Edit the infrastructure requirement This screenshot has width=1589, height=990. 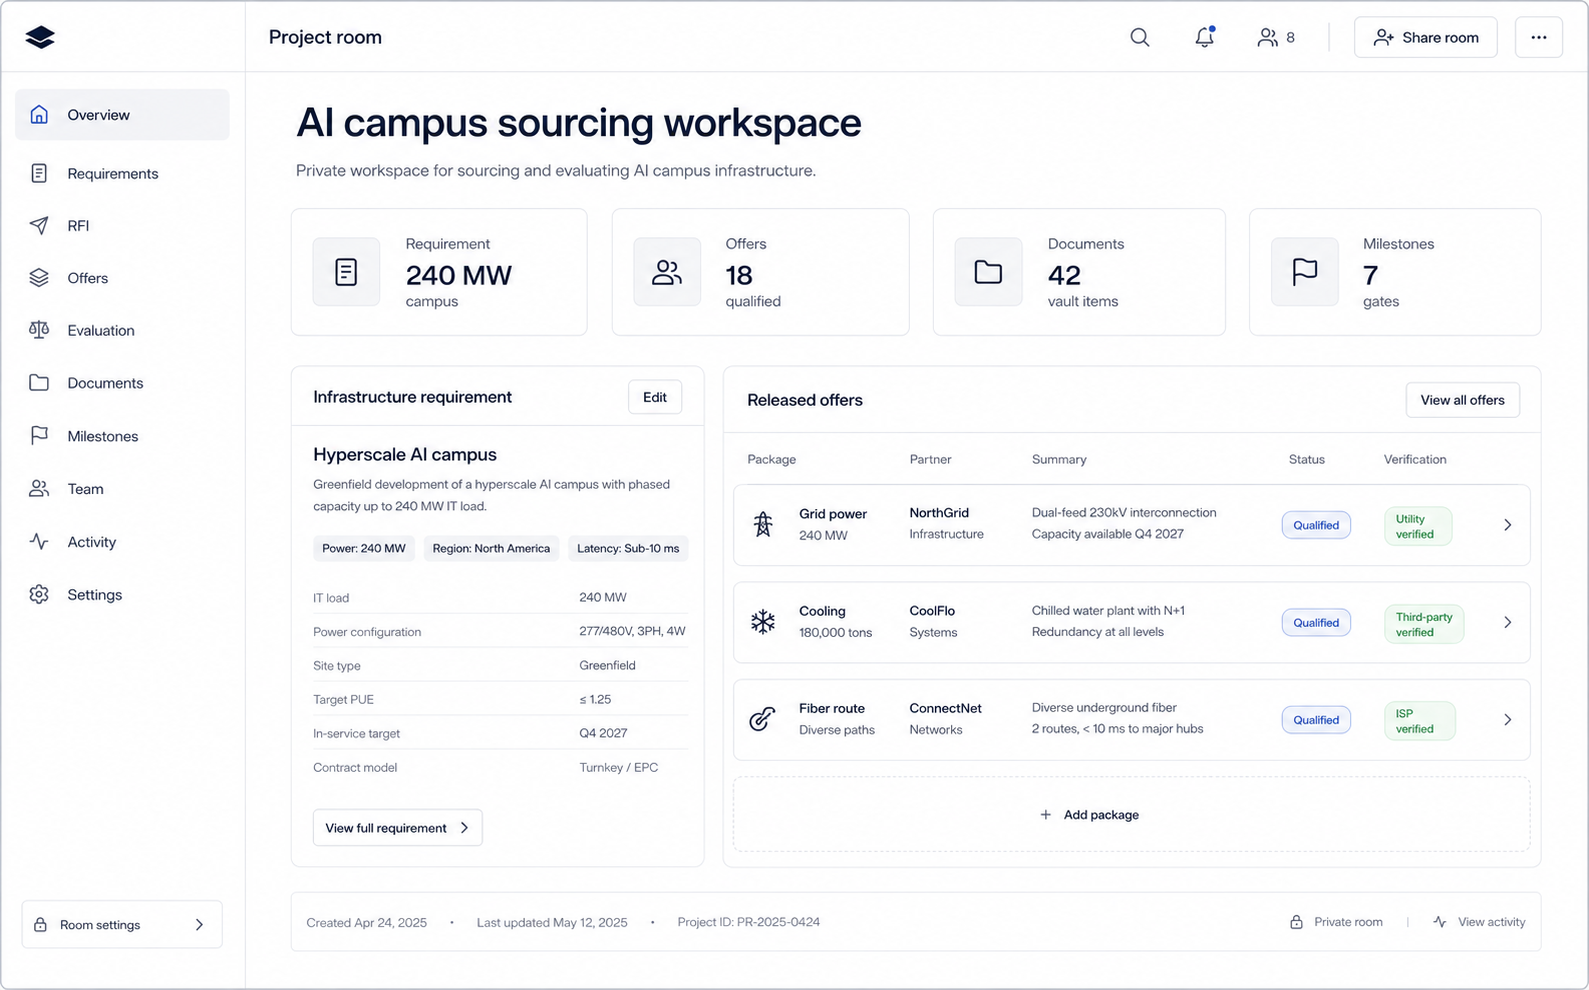655,397
